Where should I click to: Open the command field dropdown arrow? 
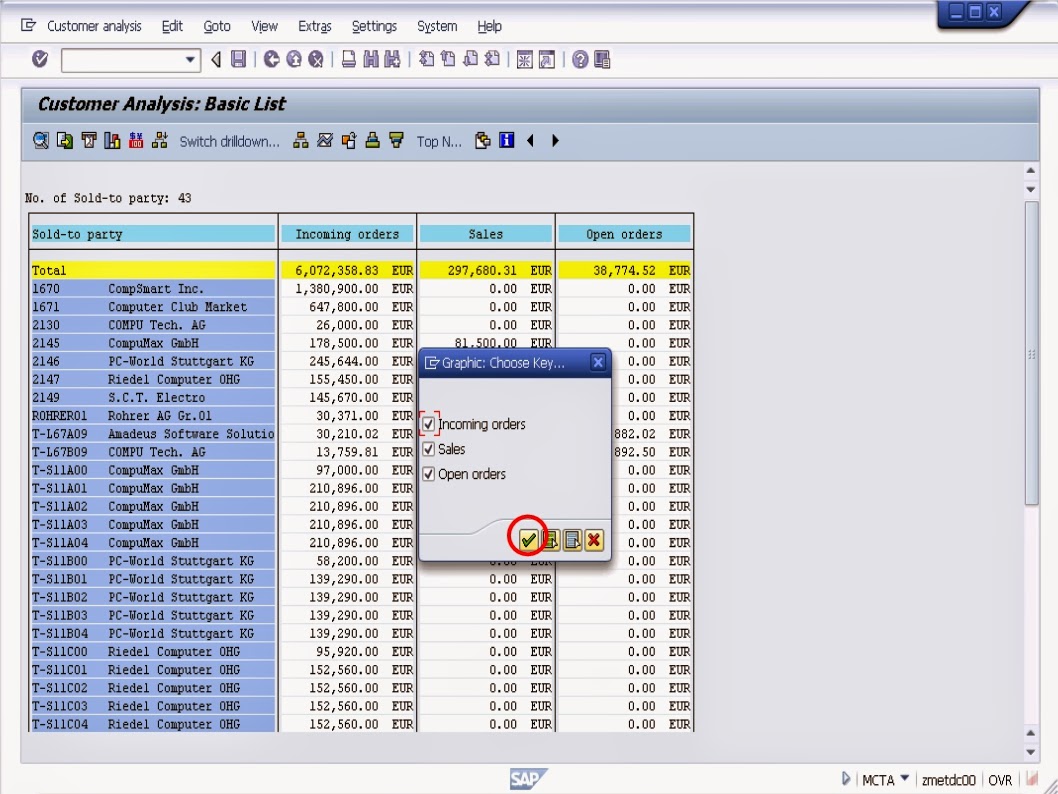(190, 60)
